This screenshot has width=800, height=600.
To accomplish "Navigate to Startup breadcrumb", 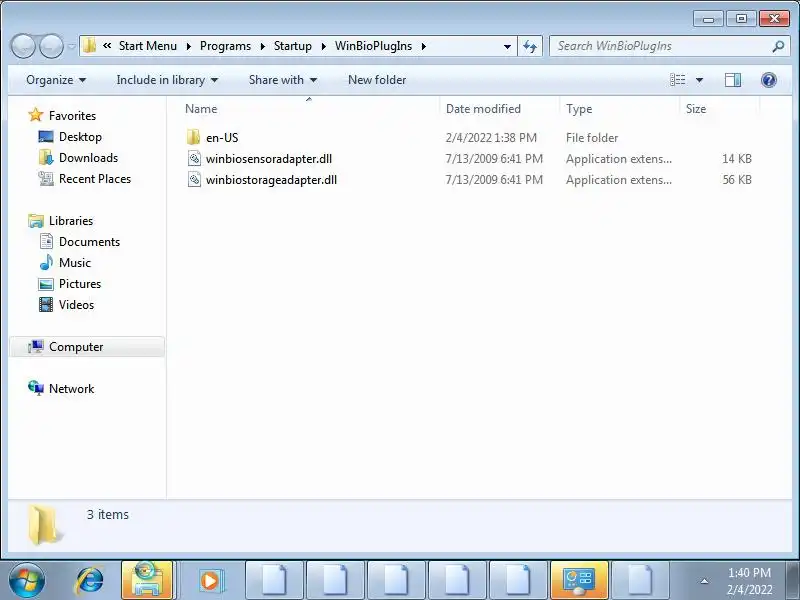I will click(x=292, y=46).
